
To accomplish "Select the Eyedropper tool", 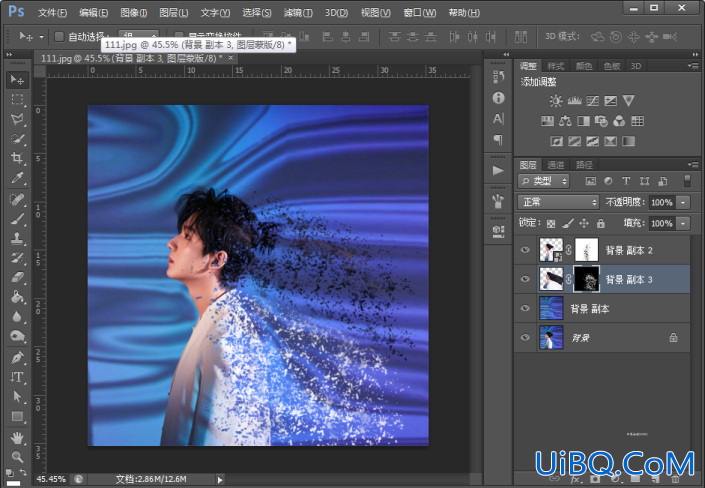I will pos(17,178).
